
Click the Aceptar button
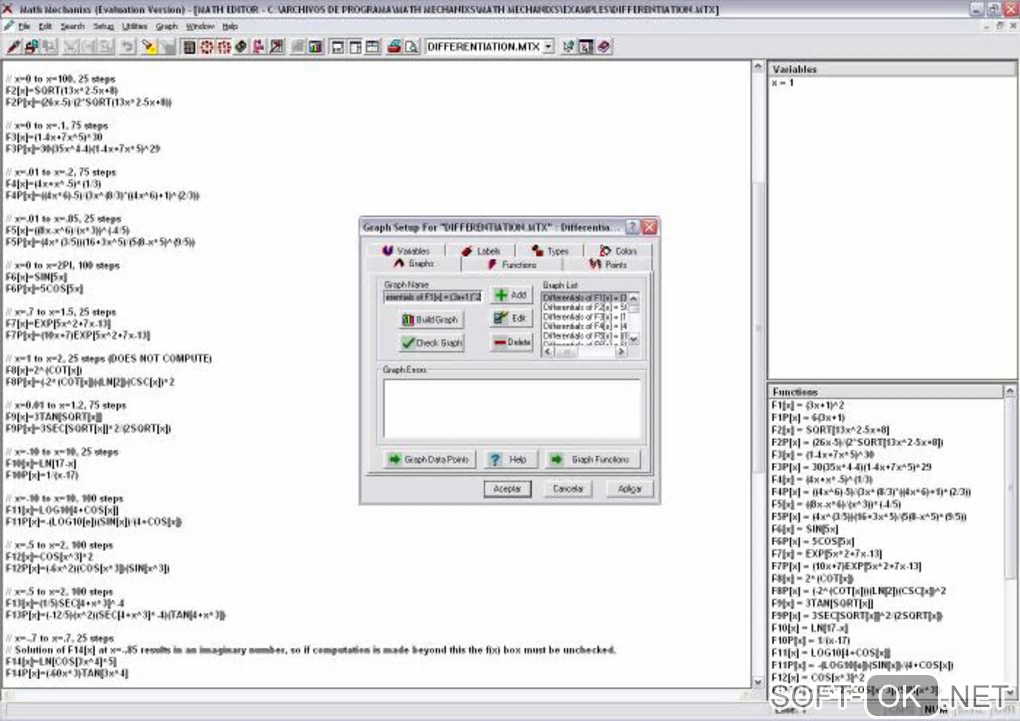tap(507, 489)
